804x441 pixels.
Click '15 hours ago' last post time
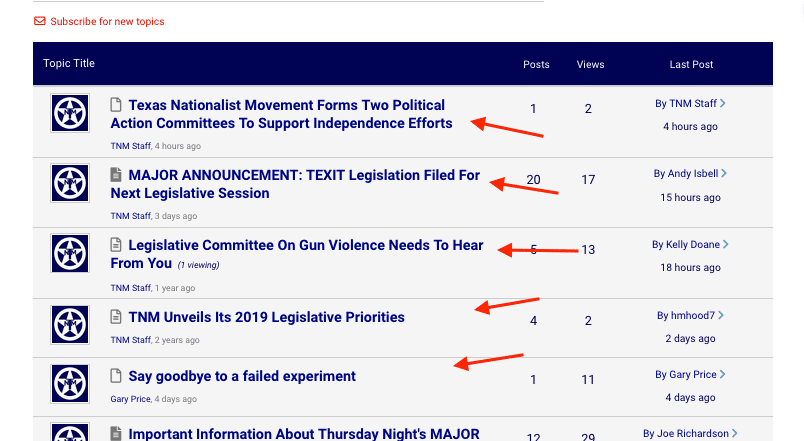tap(690, 197)
